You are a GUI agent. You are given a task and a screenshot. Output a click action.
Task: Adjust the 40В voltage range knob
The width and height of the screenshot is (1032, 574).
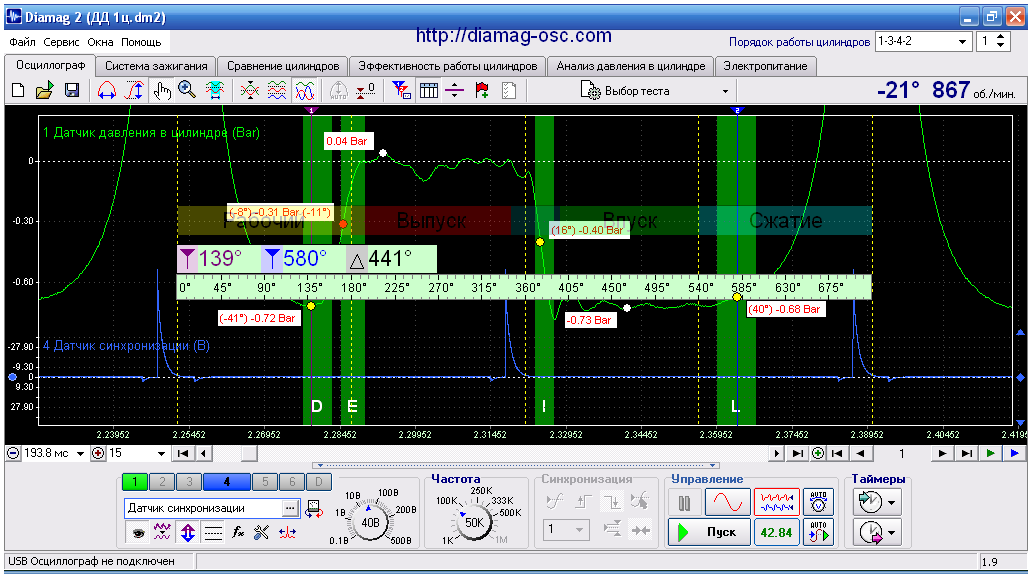pos(370,523)
